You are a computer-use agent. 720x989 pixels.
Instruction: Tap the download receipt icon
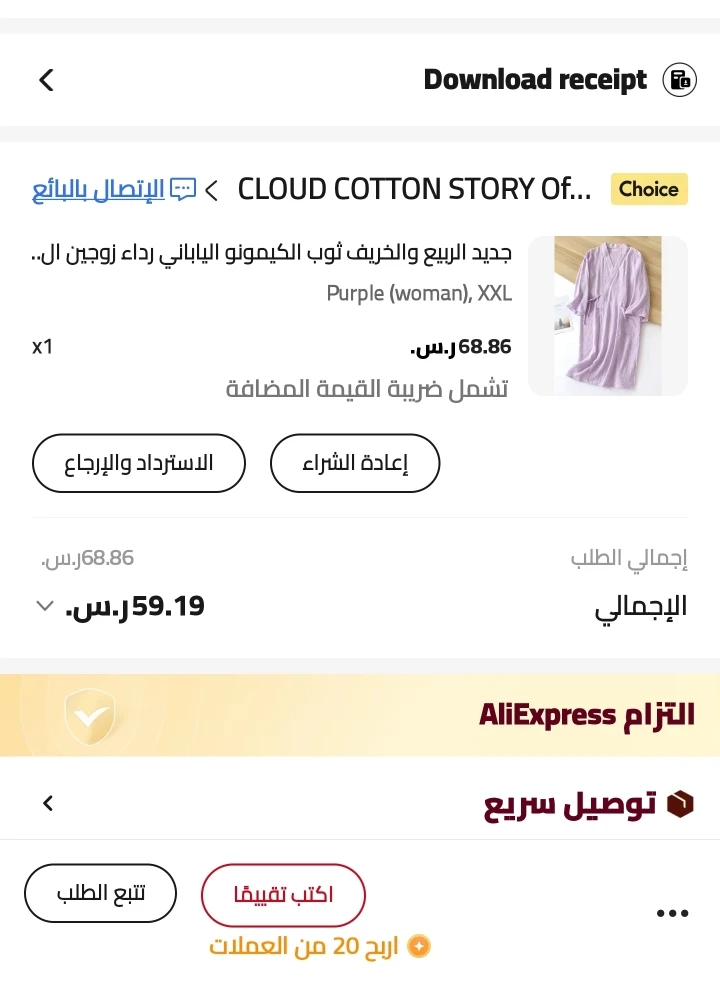[x=679, y=80]
